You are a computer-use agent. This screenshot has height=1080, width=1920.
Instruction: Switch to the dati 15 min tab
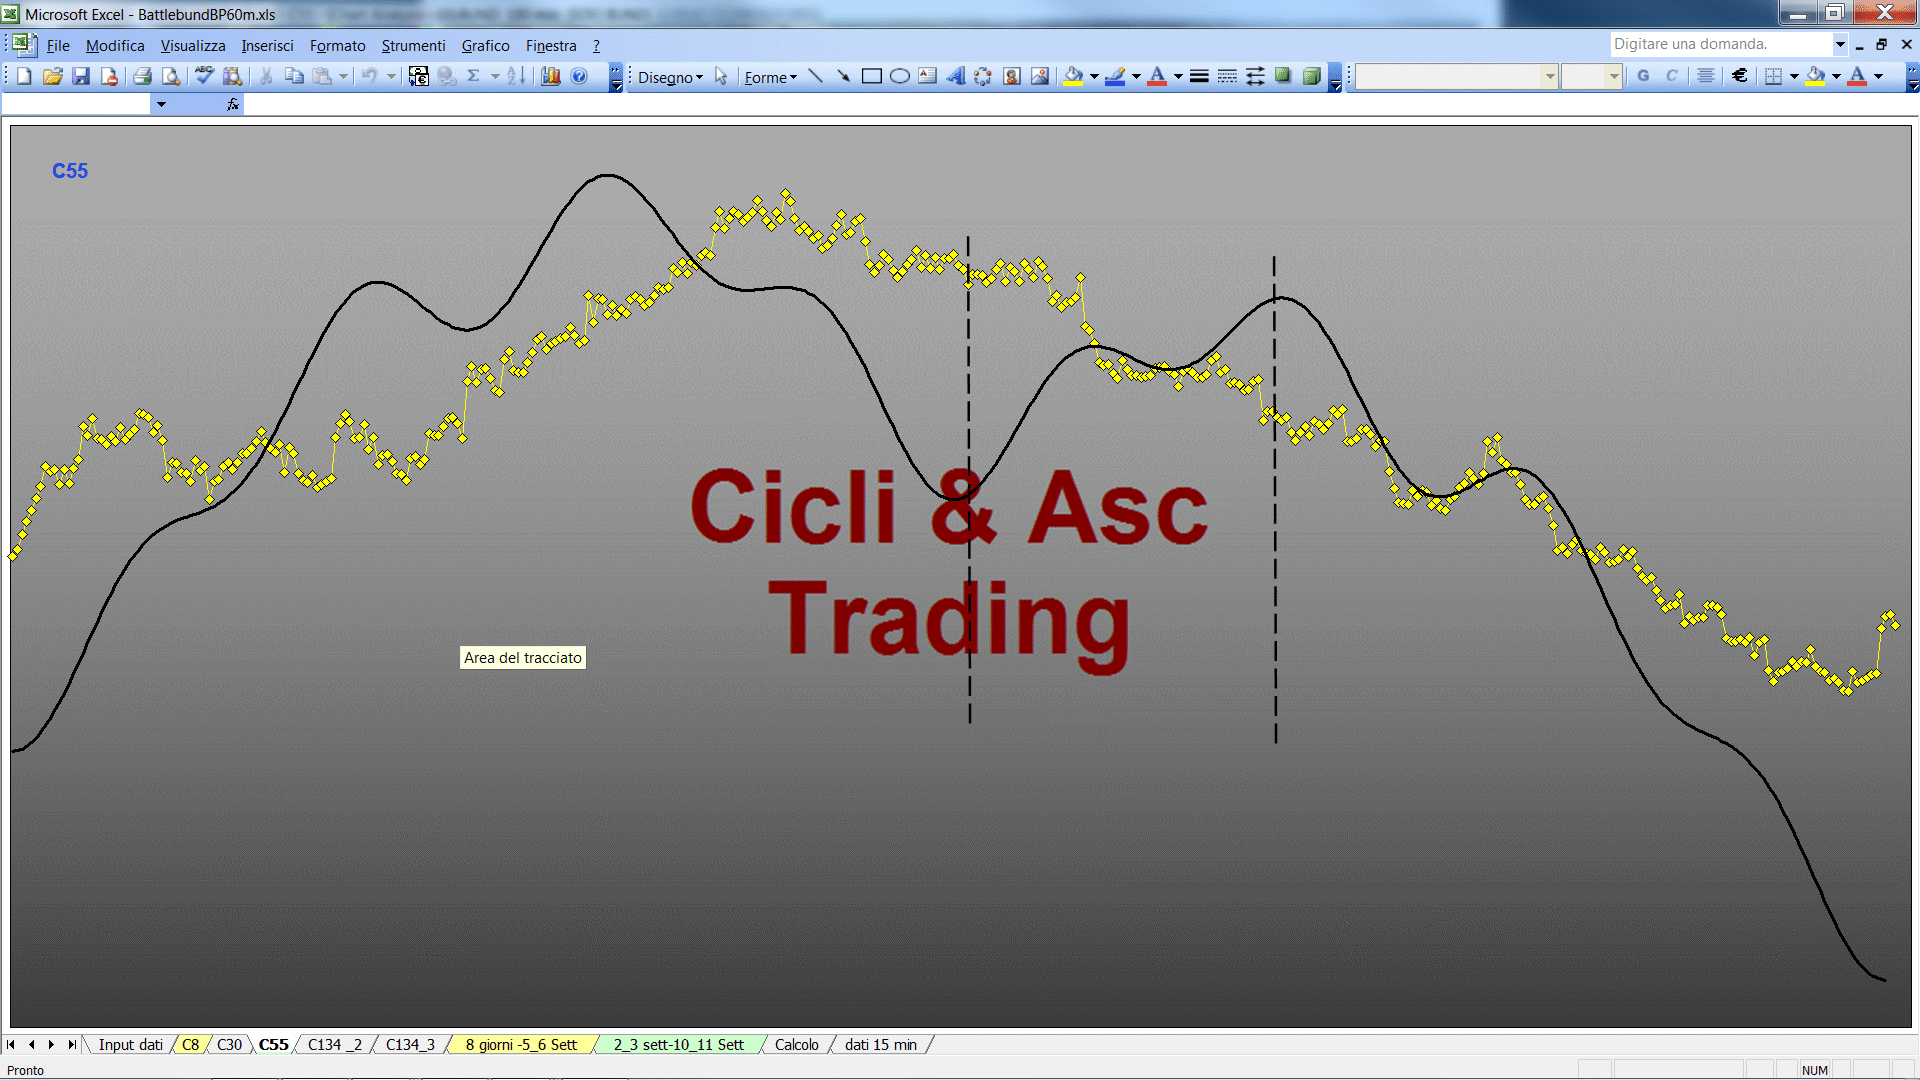click(x=880, y=1045)
